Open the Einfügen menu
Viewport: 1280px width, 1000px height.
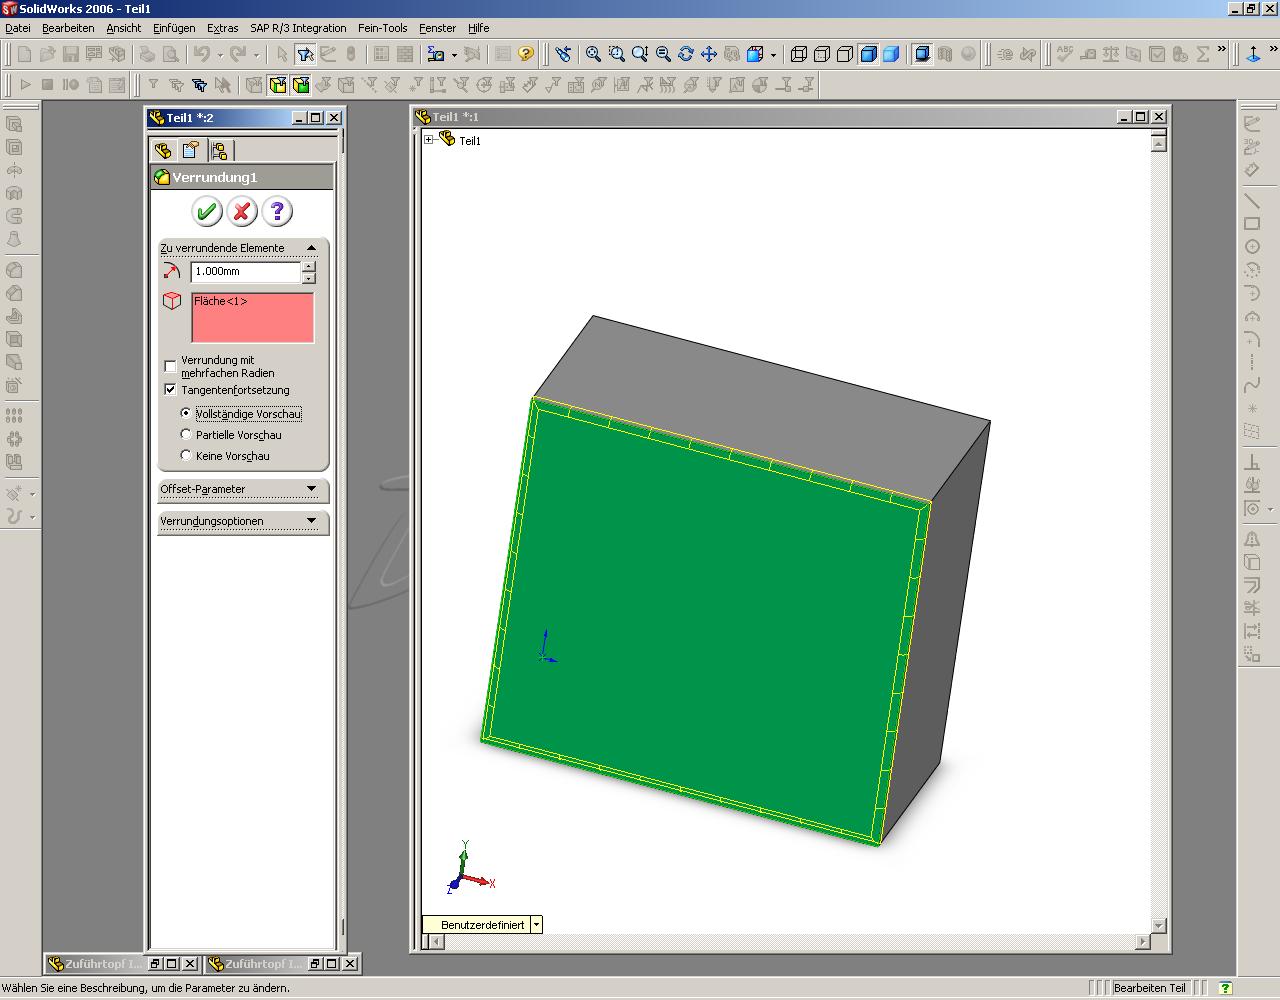click(x=174, y=28)
